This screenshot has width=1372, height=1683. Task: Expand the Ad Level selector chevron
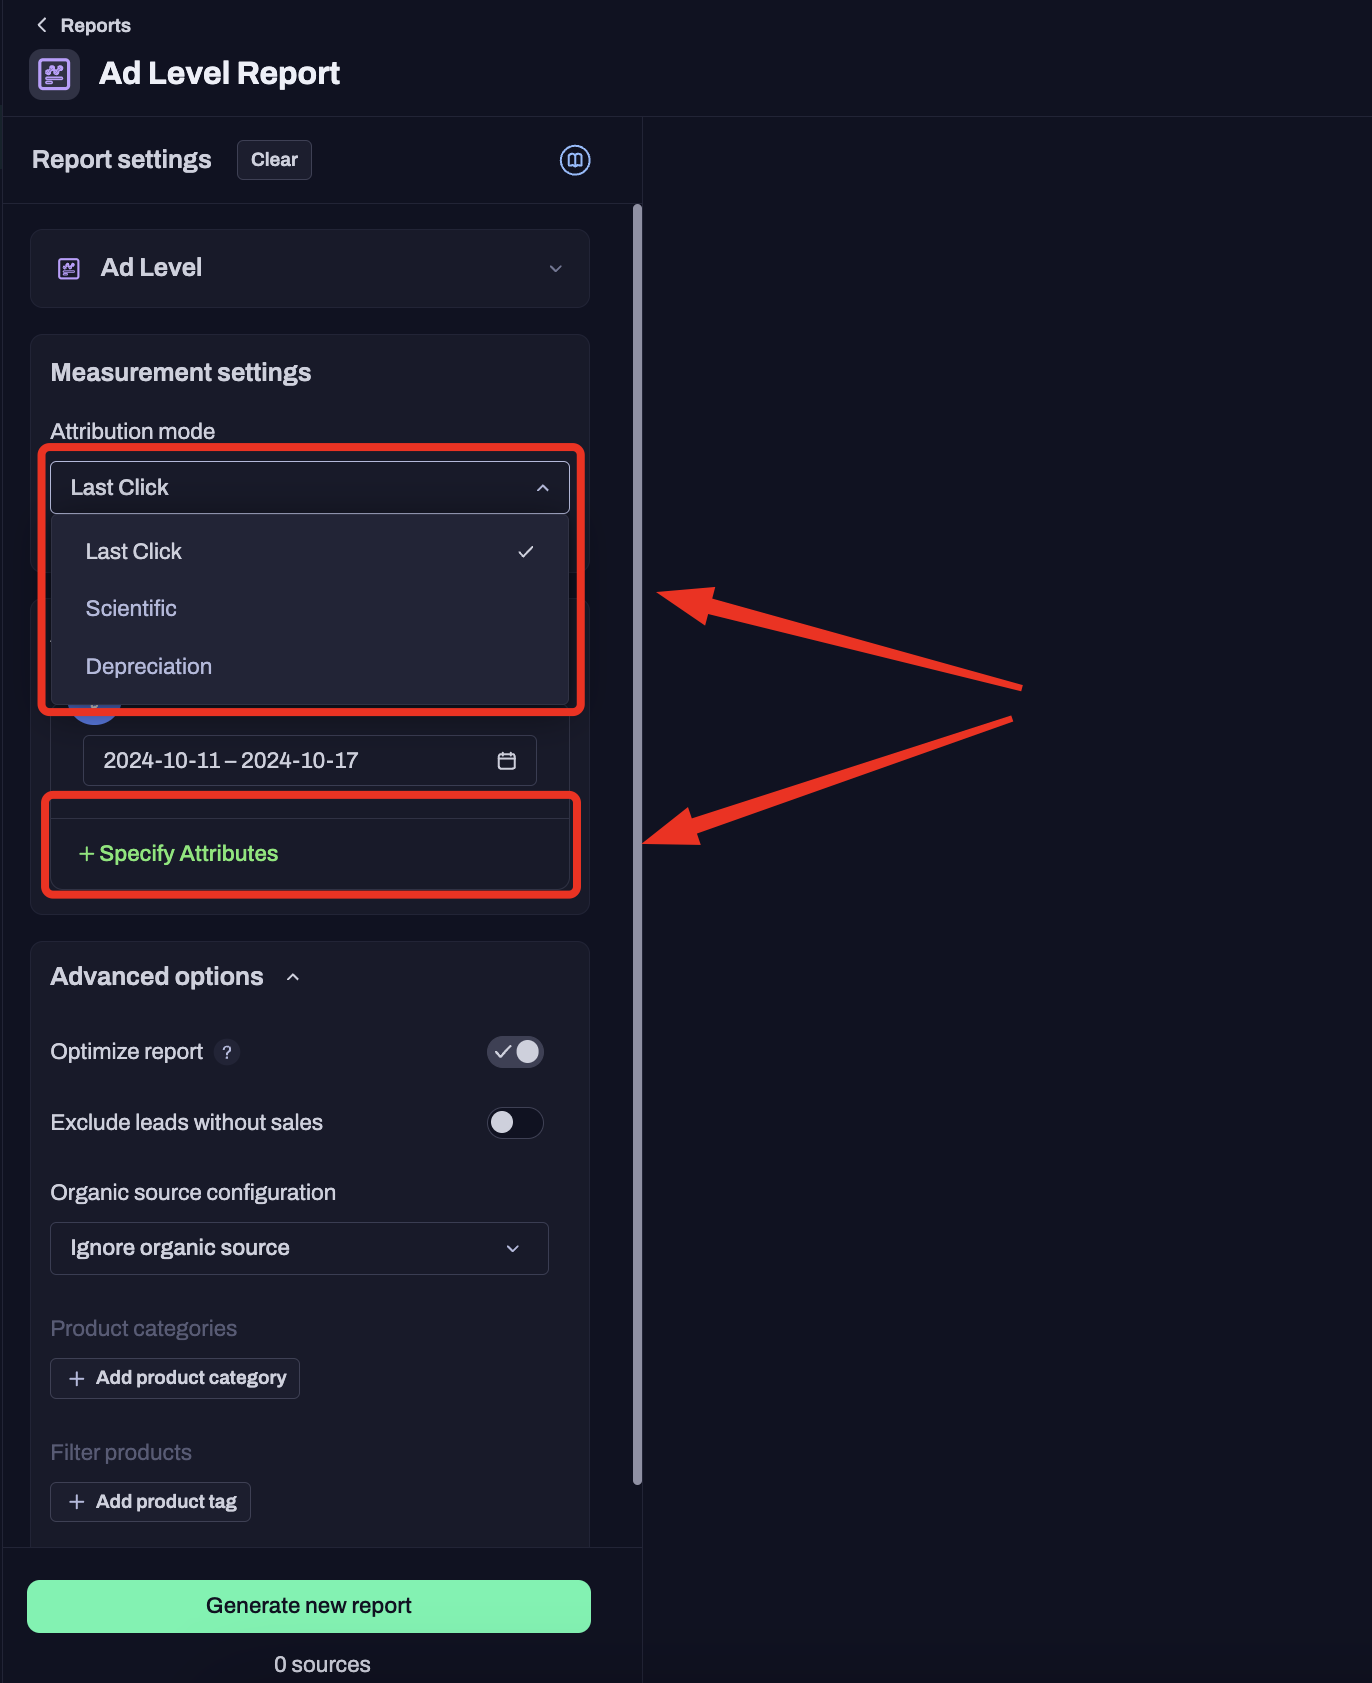coord(556,268)
